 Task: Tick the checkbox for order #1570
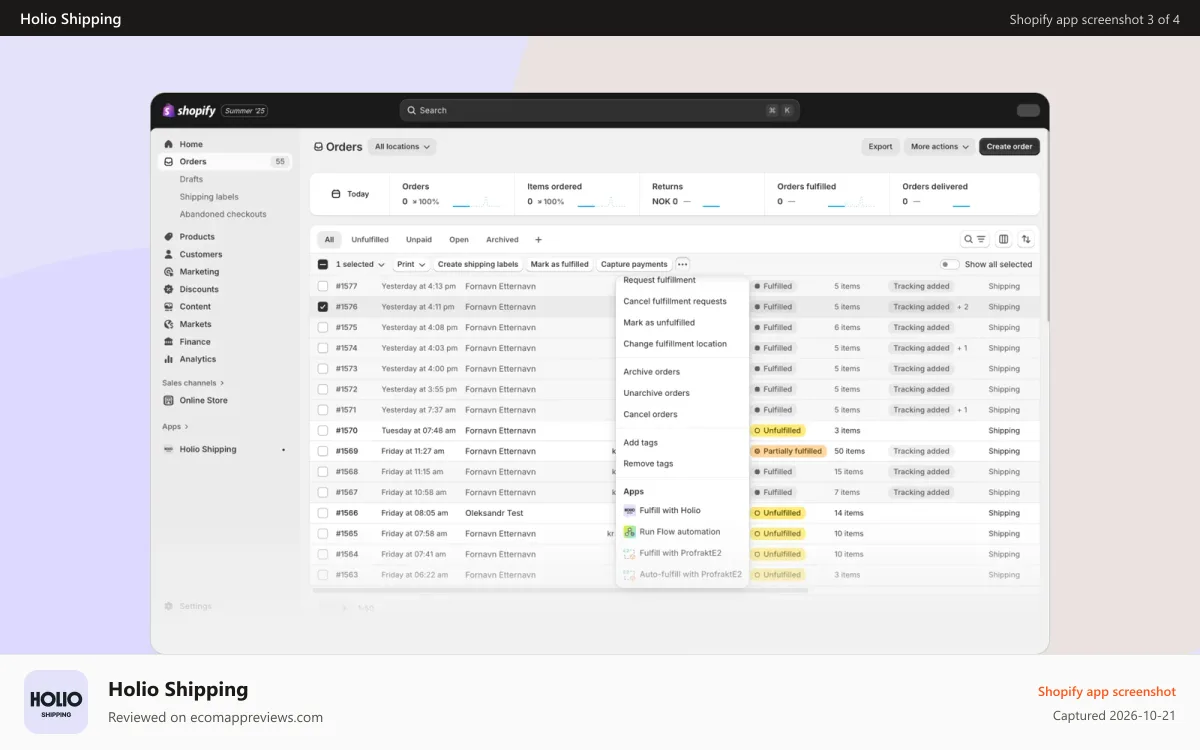(323, 430)
